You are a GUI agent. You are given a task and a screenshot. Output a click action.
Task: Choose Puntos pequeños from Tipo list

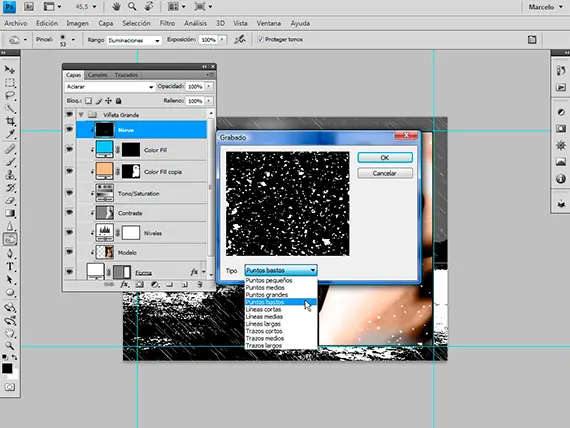click(x=281, y=280)
